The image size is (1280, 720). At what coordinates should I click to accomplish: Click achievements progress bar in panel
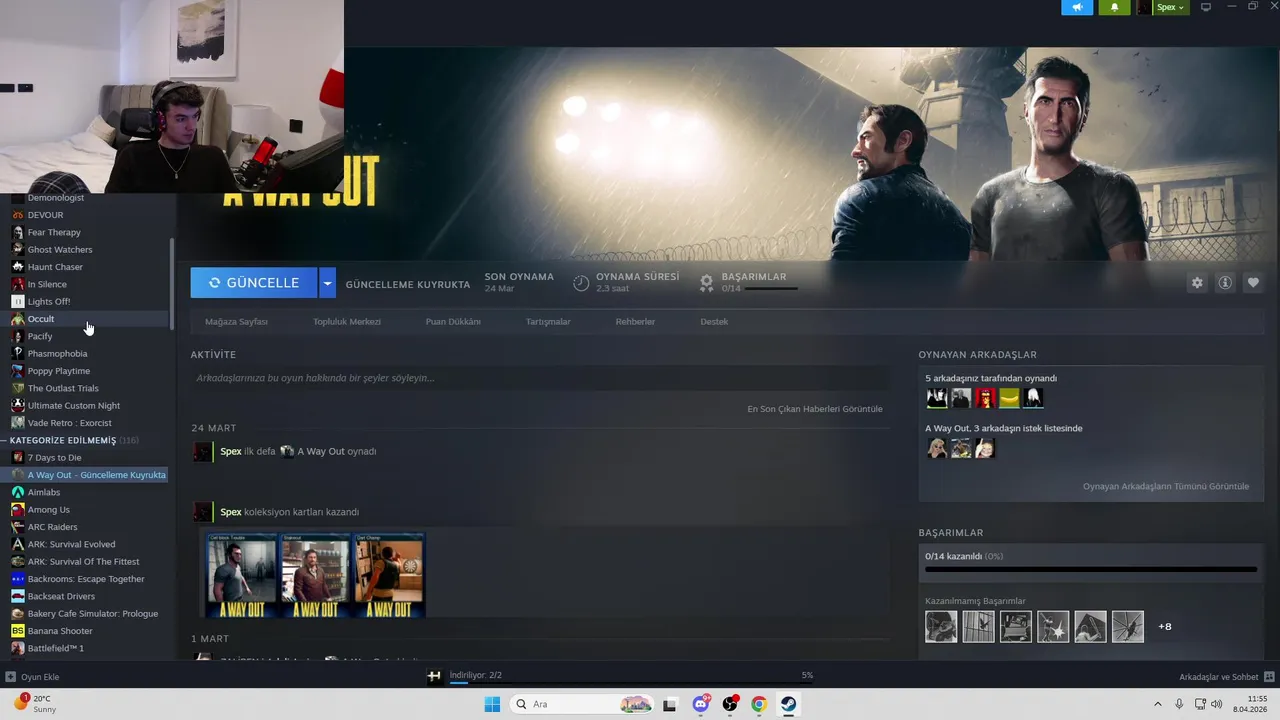[1091, 569]
